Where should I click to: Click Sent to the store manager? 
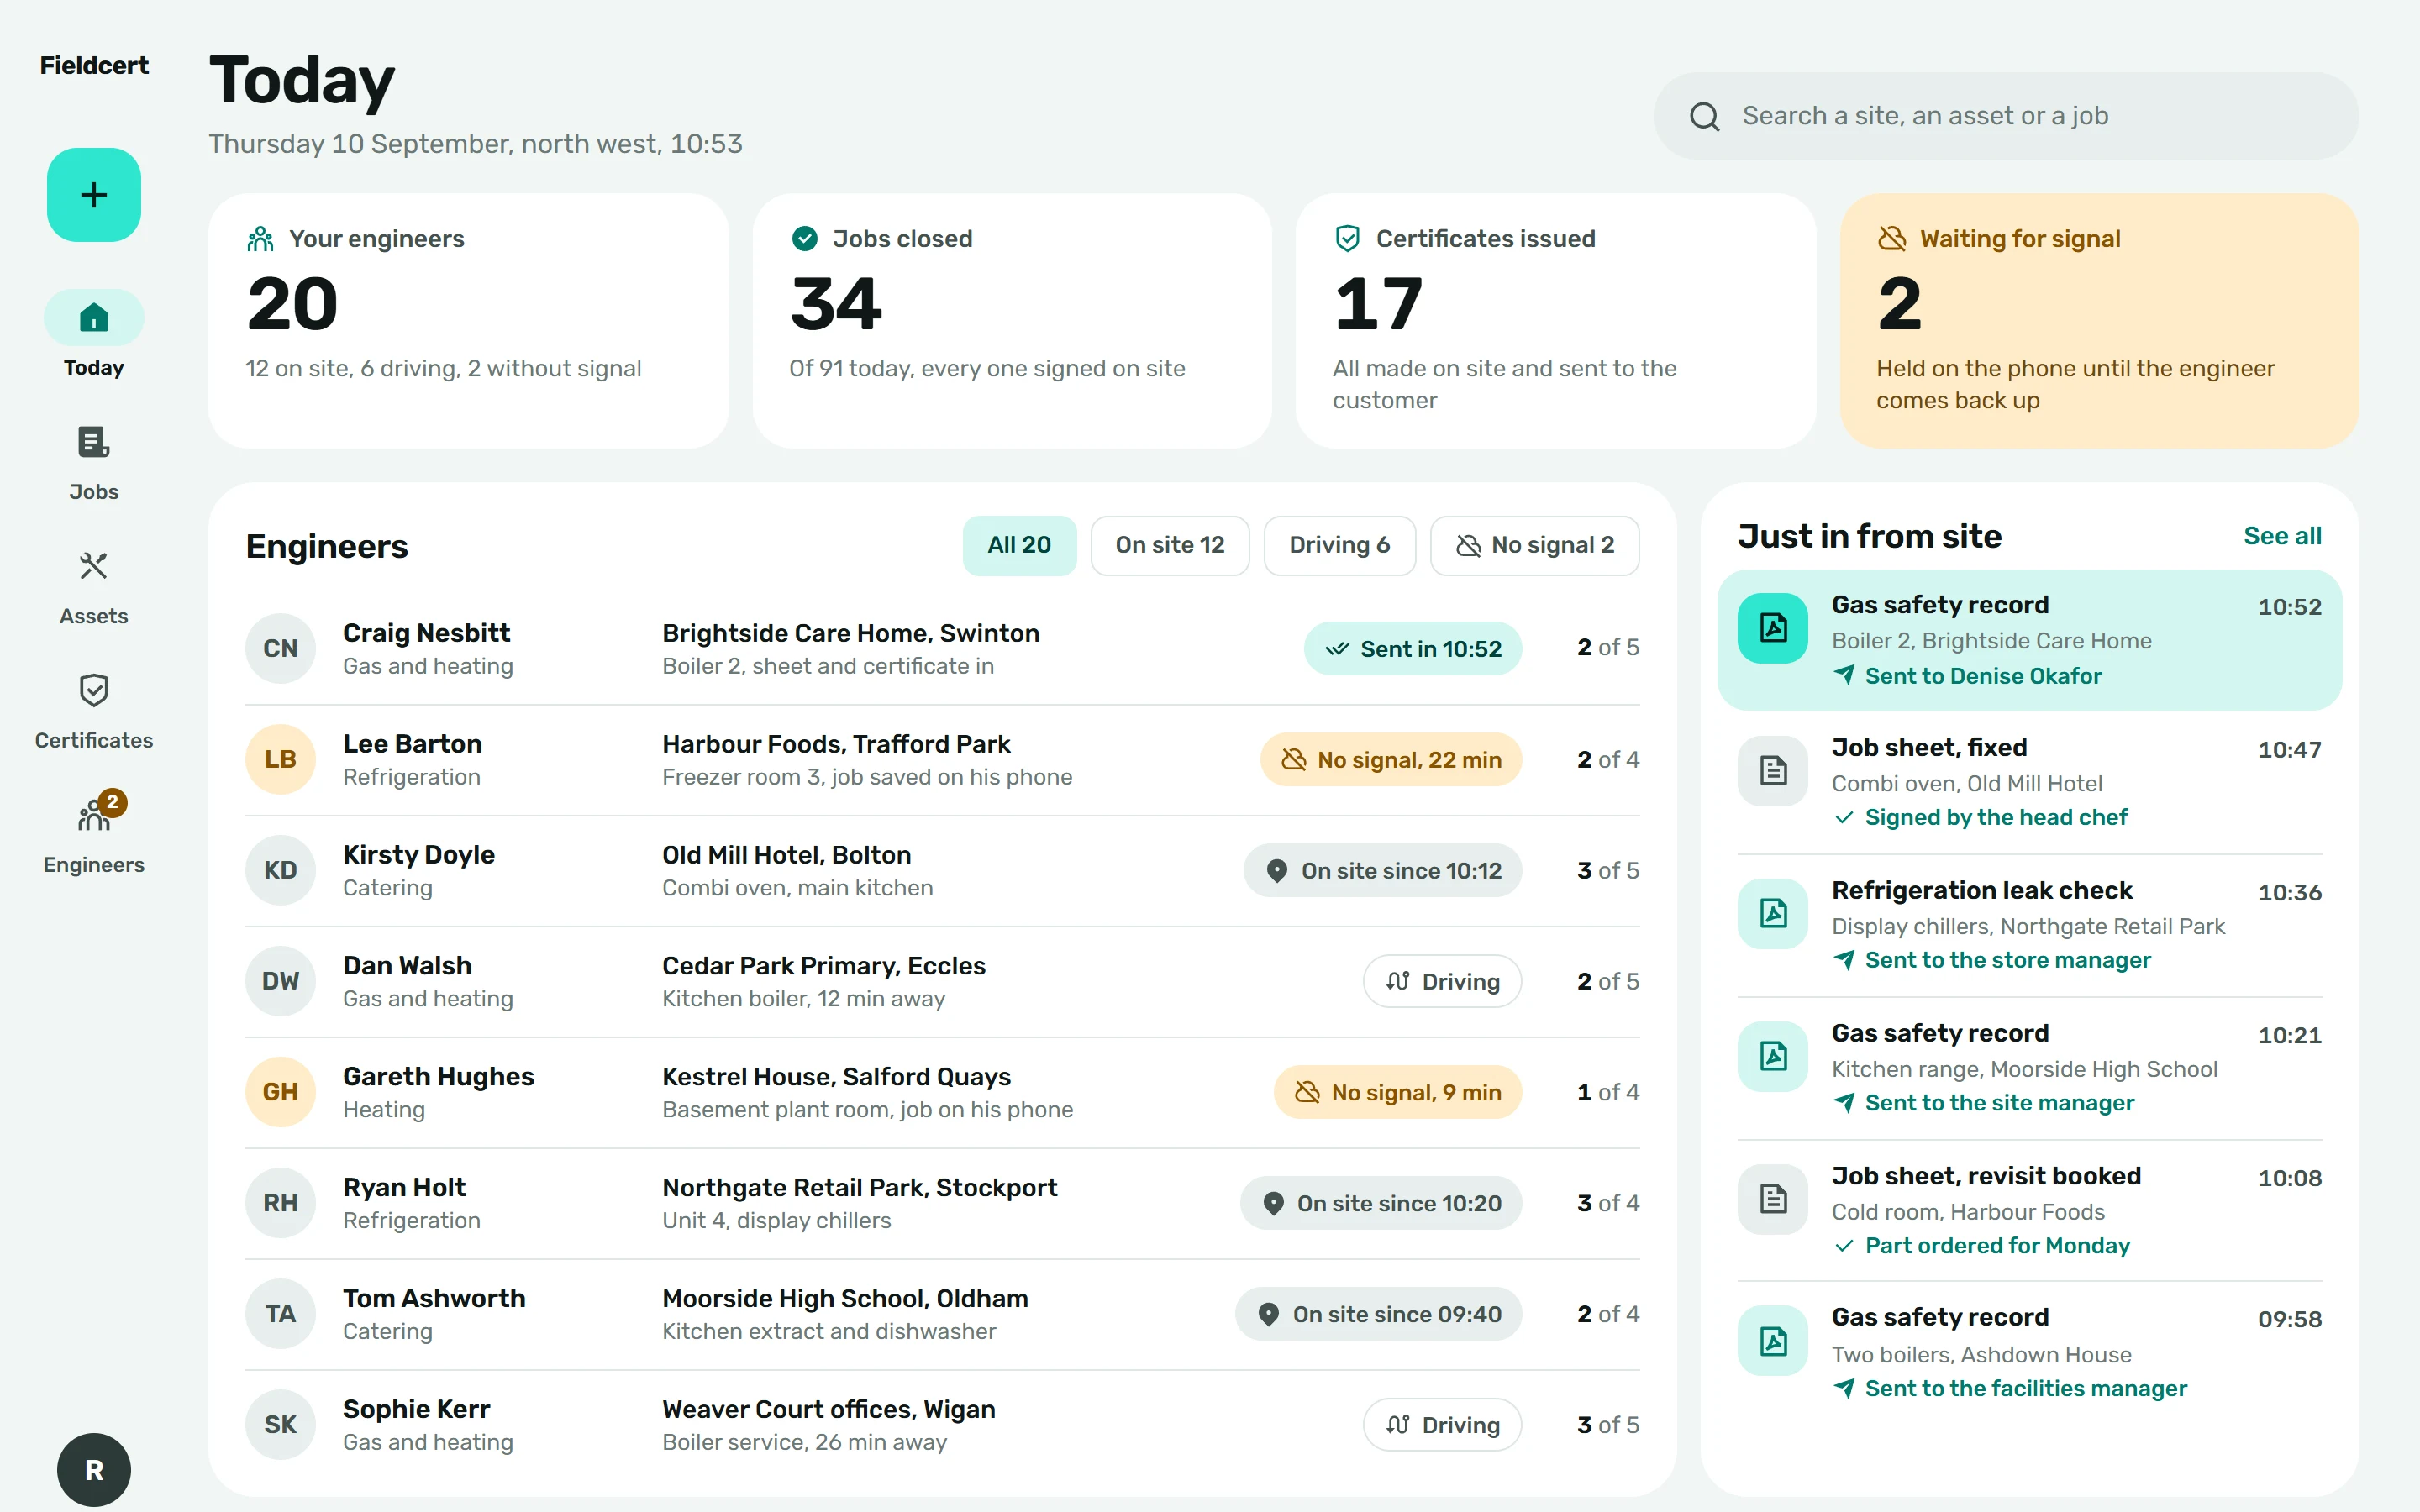(2007, 961)
